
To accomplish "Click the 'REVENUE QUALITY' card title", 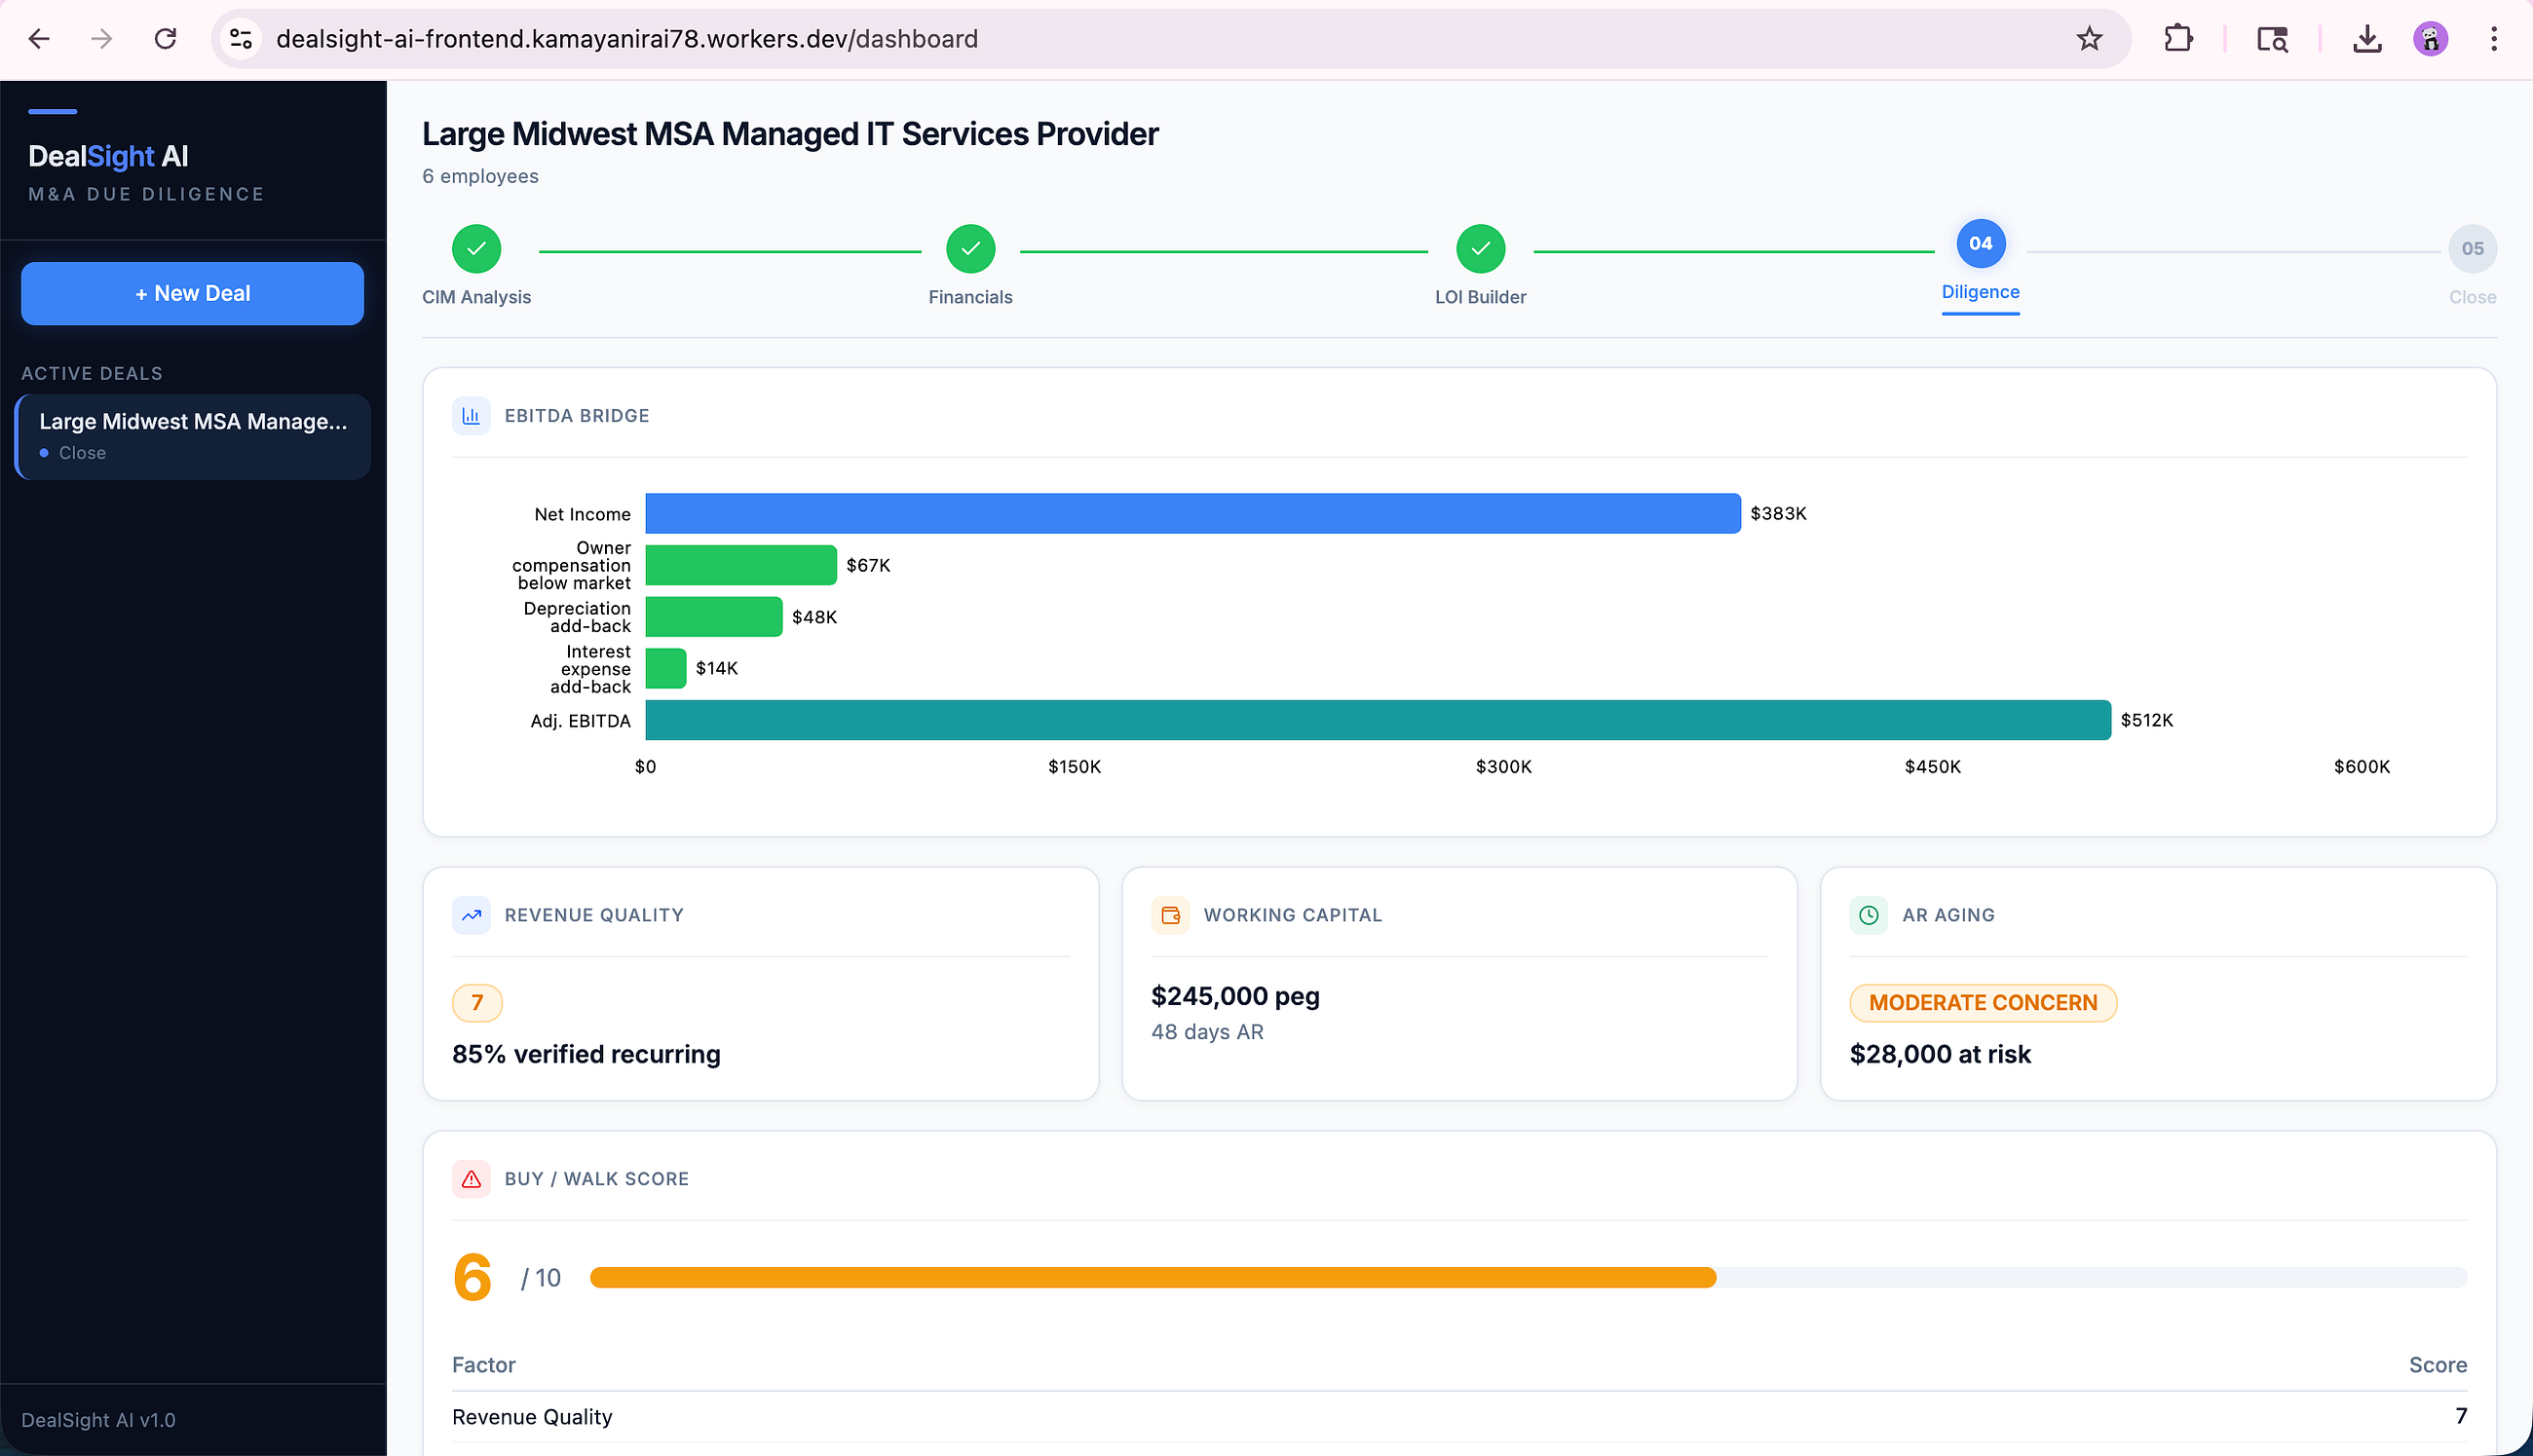I will (x=594, y=915).
